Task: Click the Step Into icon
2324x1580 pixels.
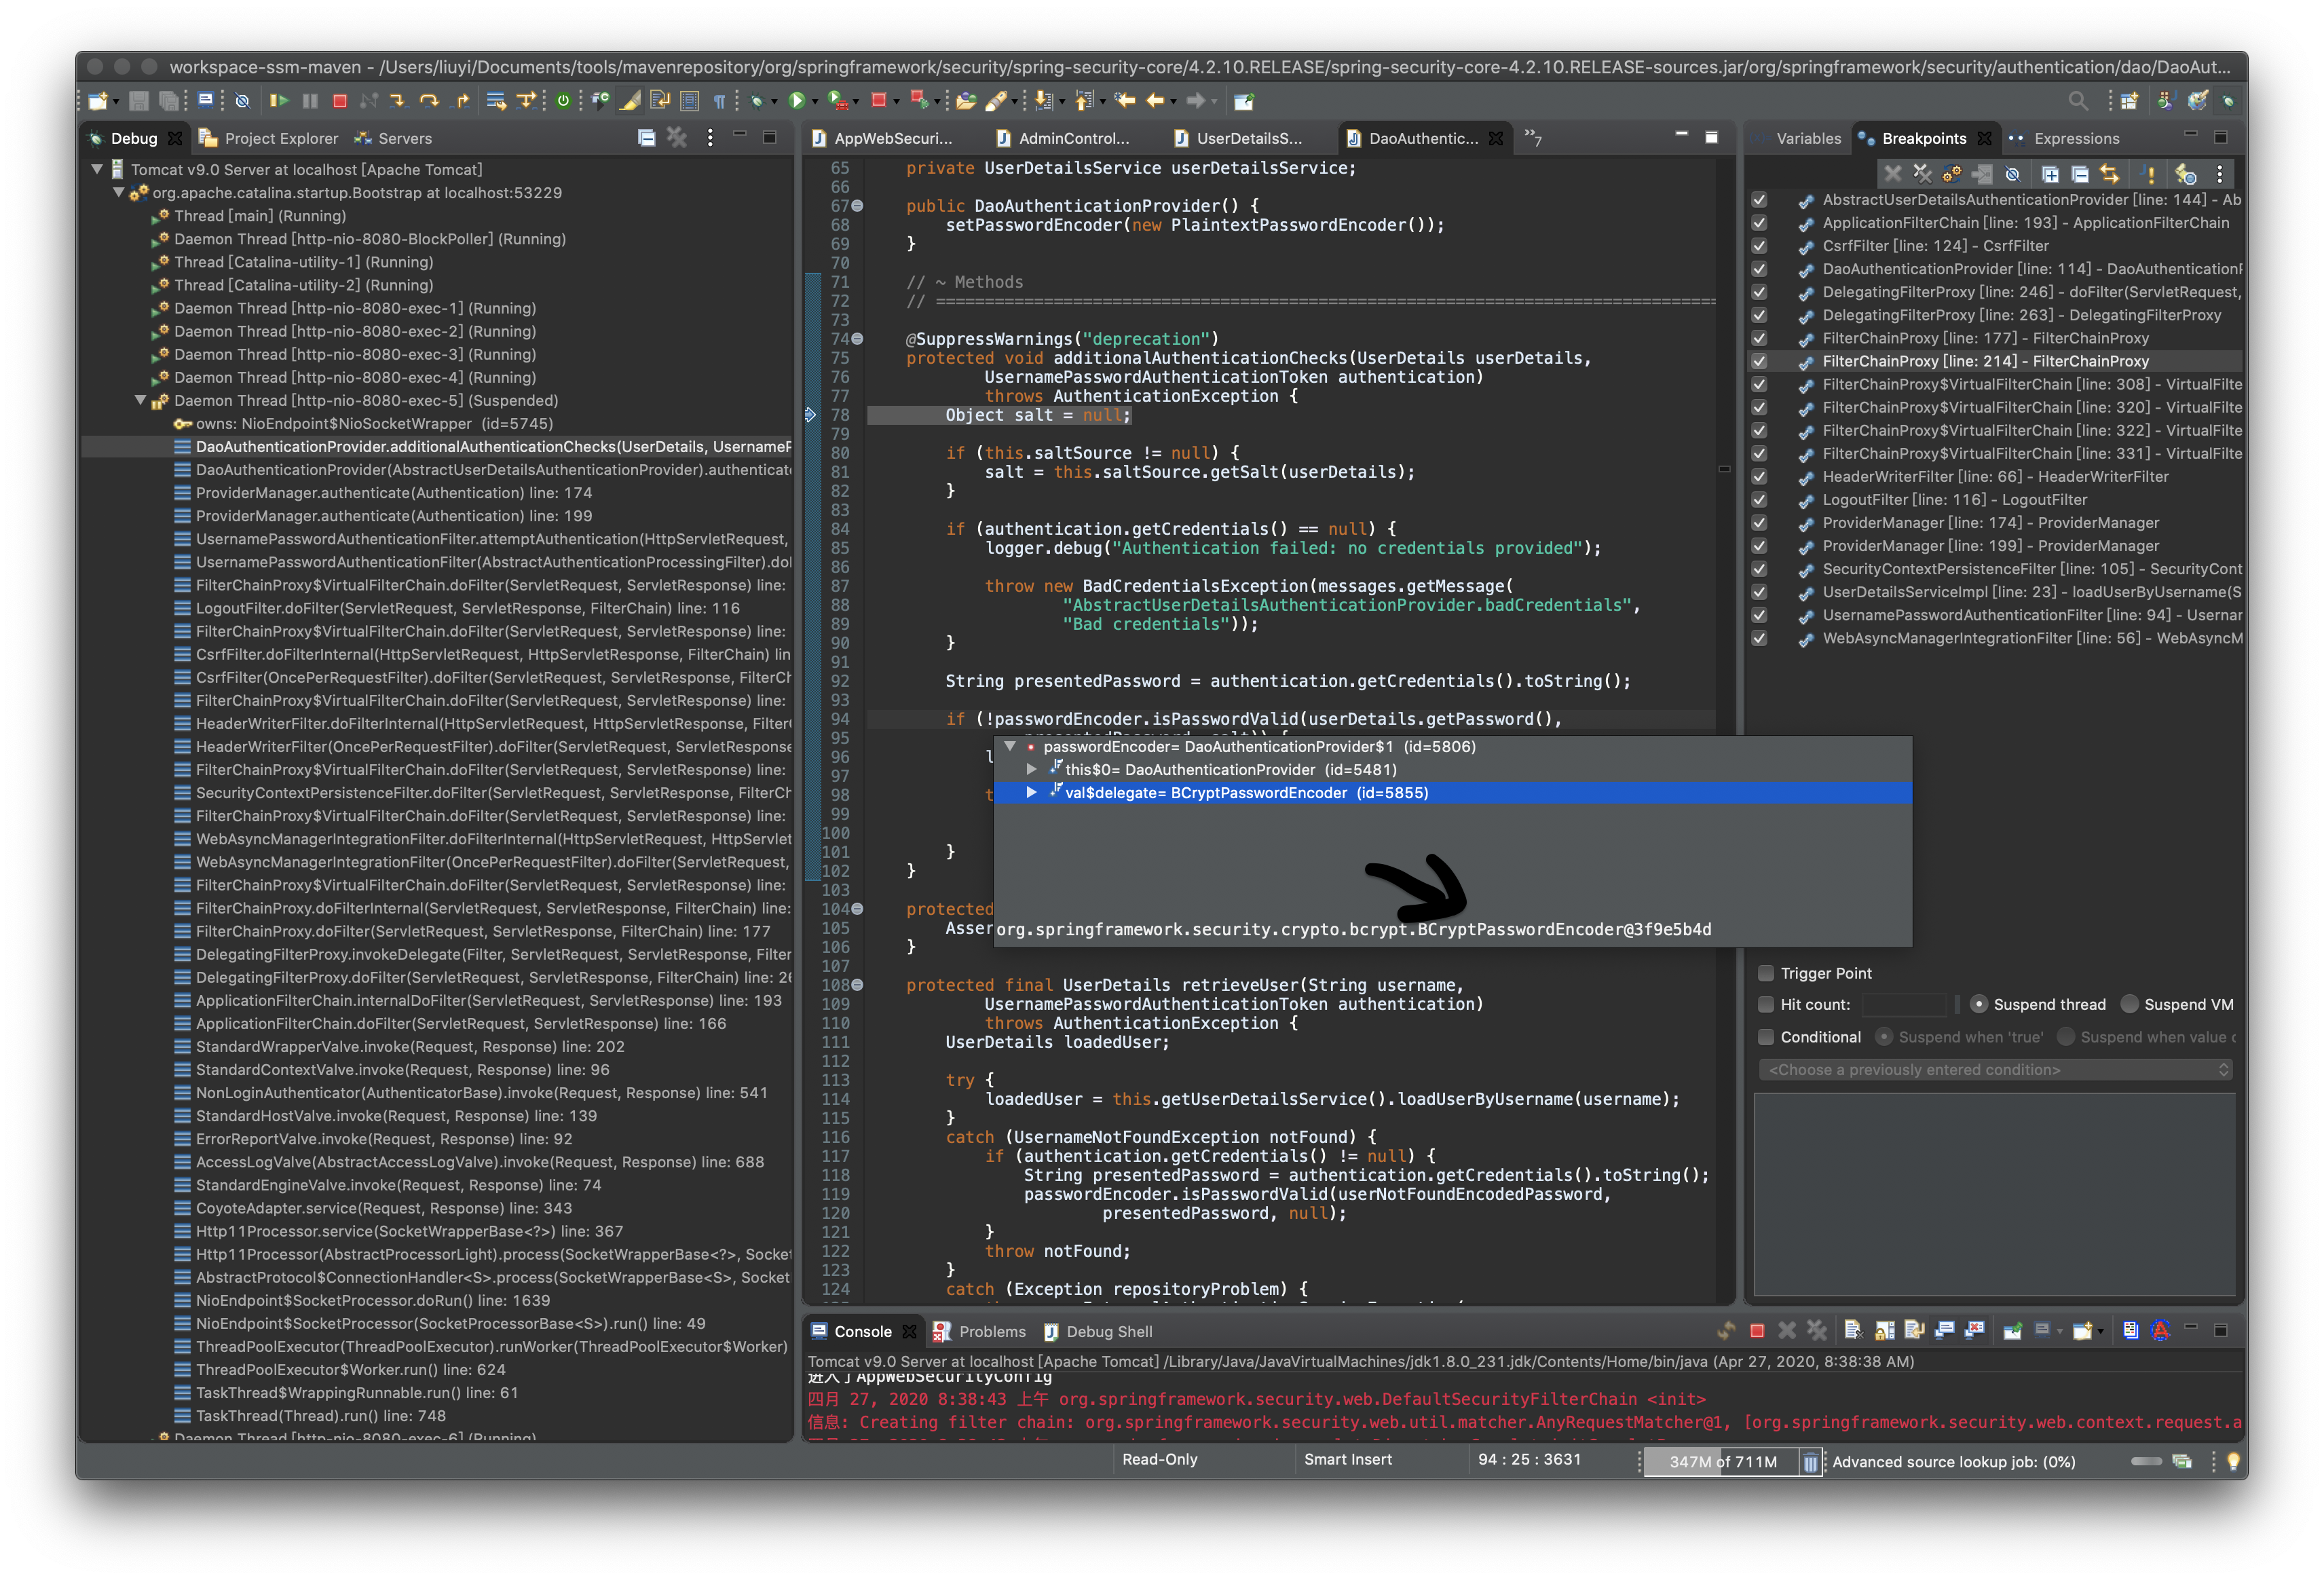Action: tap(398, 101)
